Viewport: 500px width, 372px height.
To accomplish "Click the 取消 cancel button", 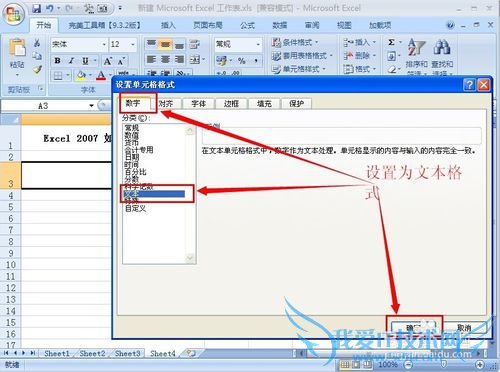I will [464, 328].
